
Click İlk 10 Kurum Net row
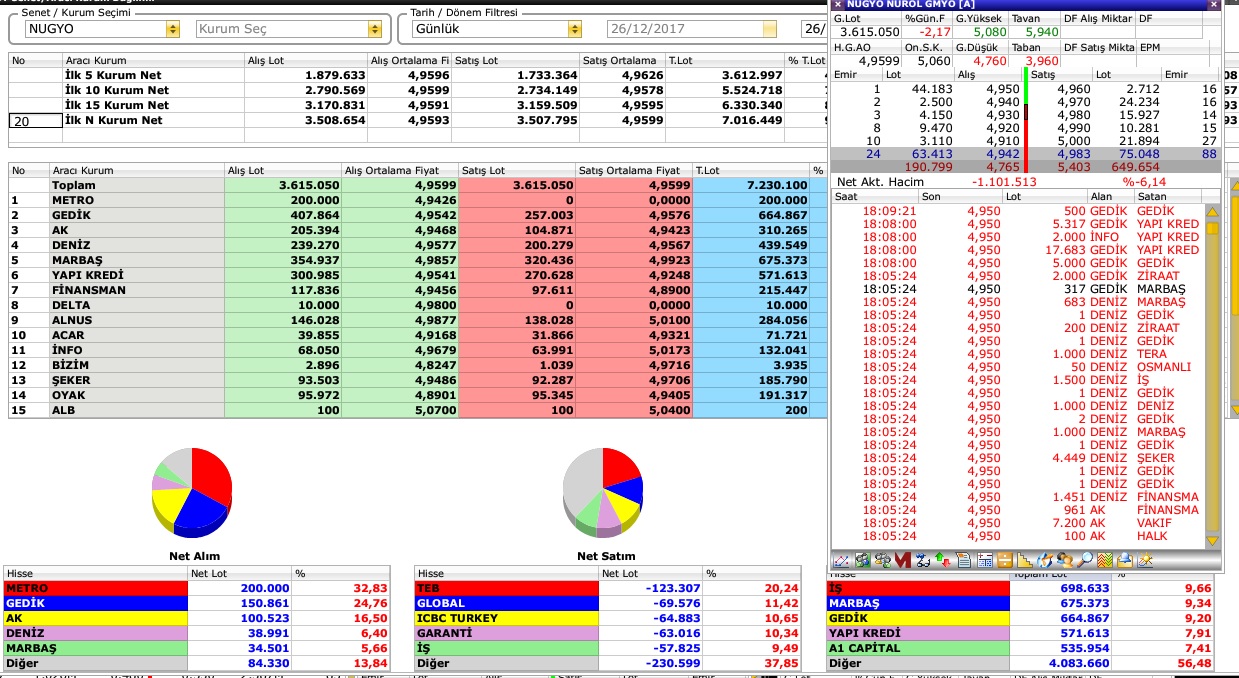pos(418,91)
